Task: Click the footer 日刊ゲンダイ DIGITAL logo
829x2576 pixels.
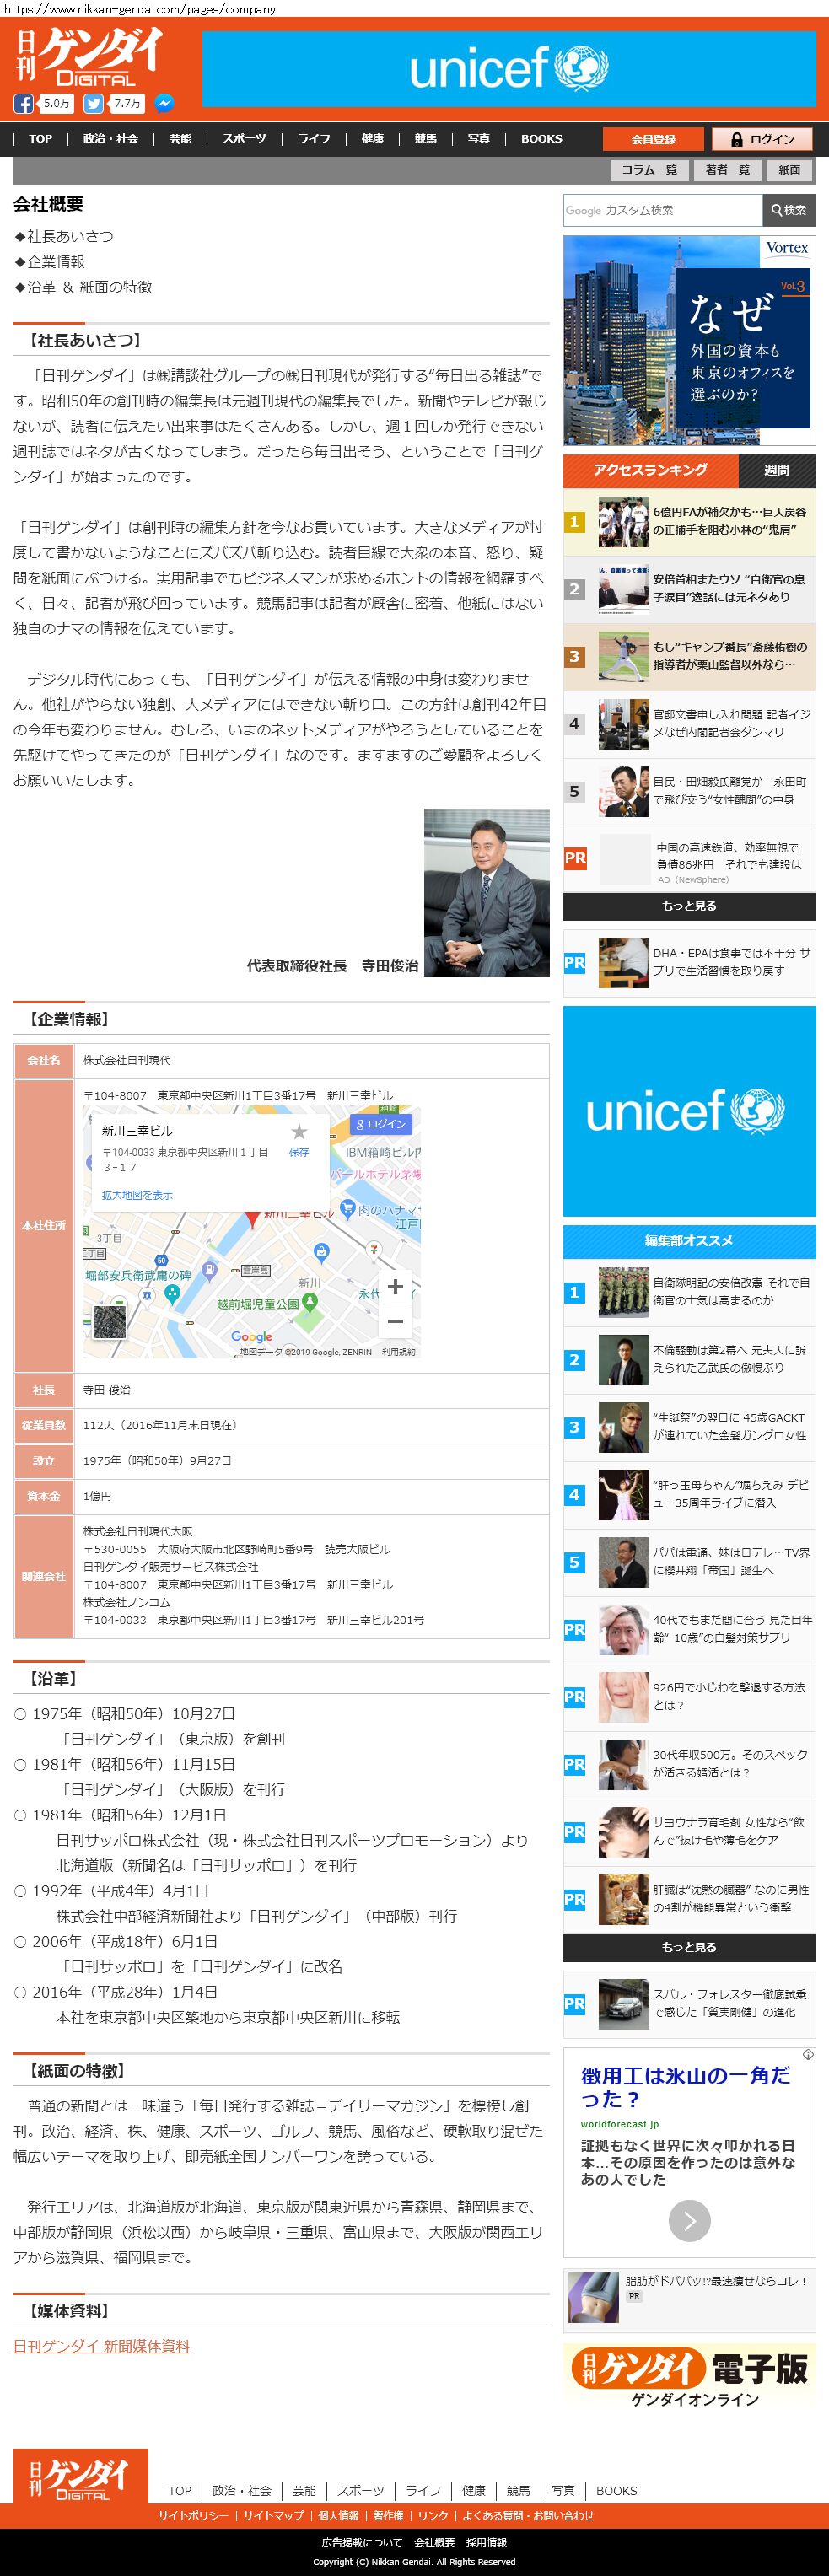Action: coord(80,2476)
